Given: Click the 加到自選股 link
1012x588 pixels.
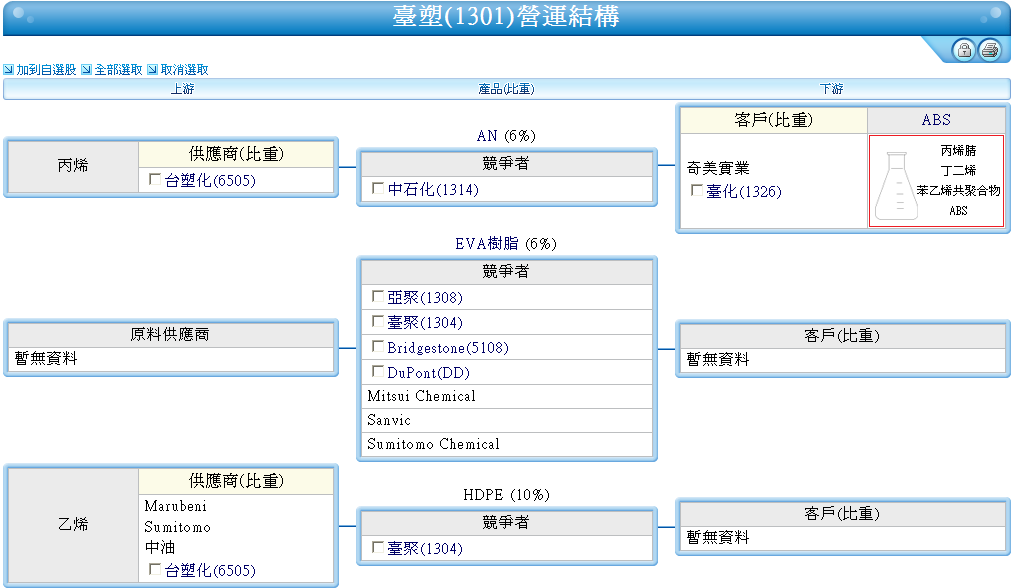Looking at the screenshot, I should point(46,70).
